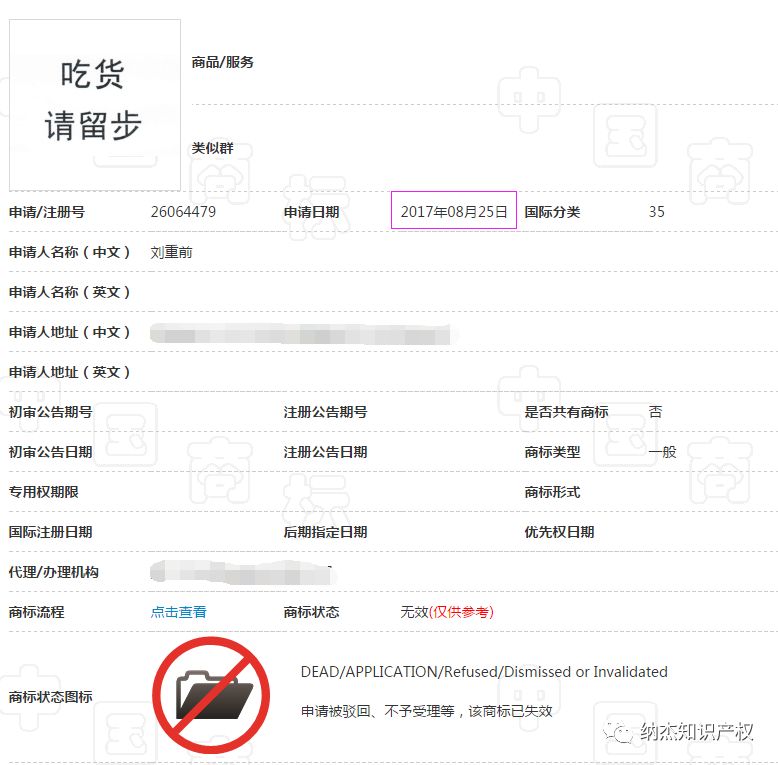The image size is (778, 765).
Task: Click the 商标流程 label
Action: pos(37,612)
